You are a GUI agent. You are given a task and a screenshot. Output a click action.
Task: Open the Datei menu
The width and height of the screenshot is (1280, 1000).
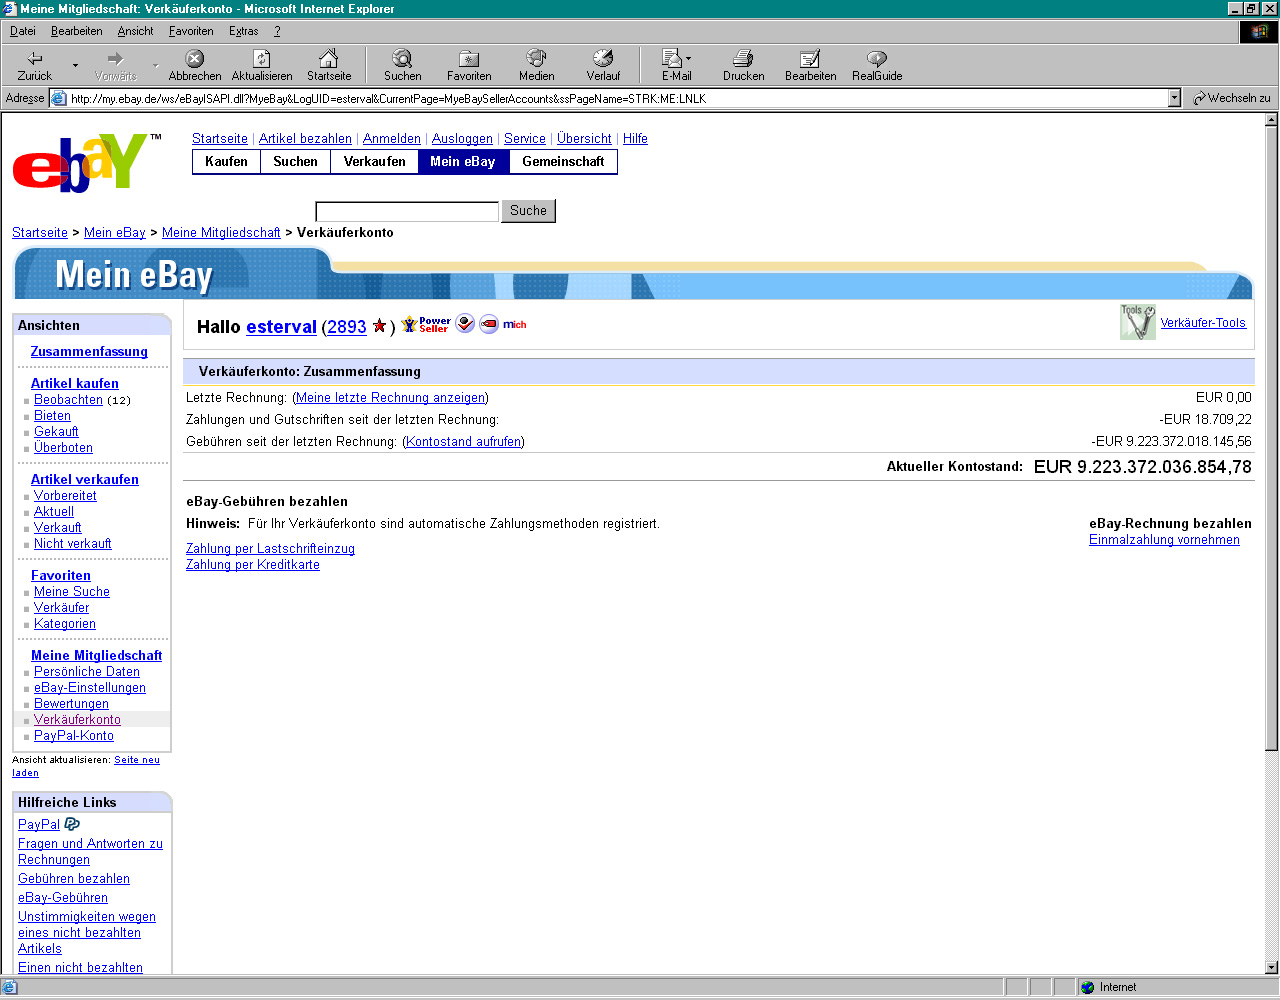click(22, 31)
